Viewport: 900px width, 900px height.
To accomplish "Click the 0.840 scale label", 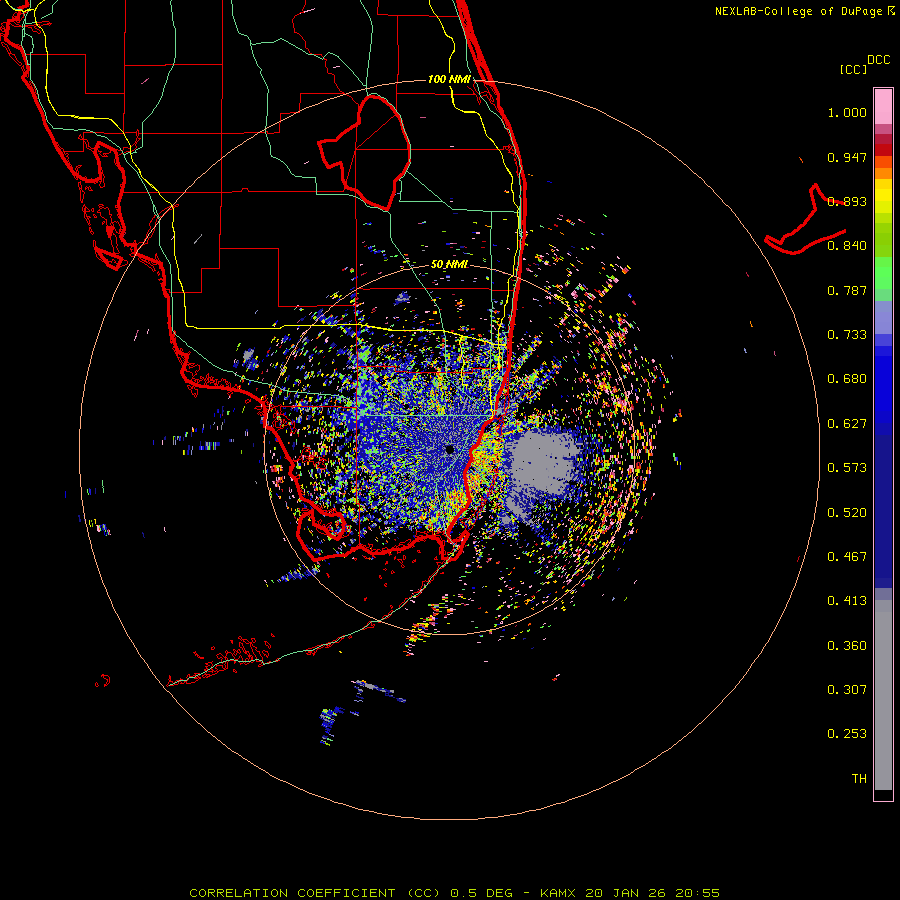I will click(x=847, y=246).
